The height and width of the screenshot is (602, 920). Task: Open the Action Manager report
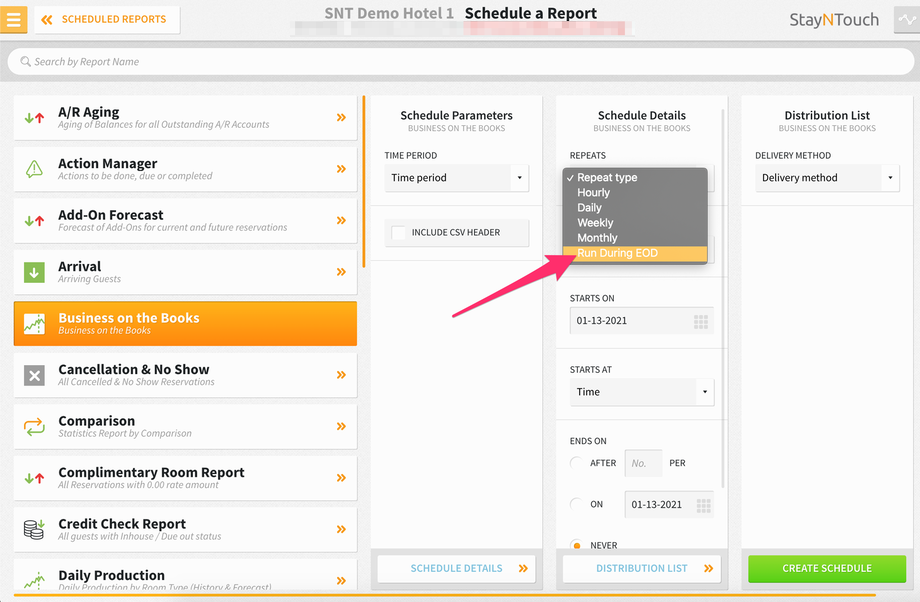click(x=185, y=169)
